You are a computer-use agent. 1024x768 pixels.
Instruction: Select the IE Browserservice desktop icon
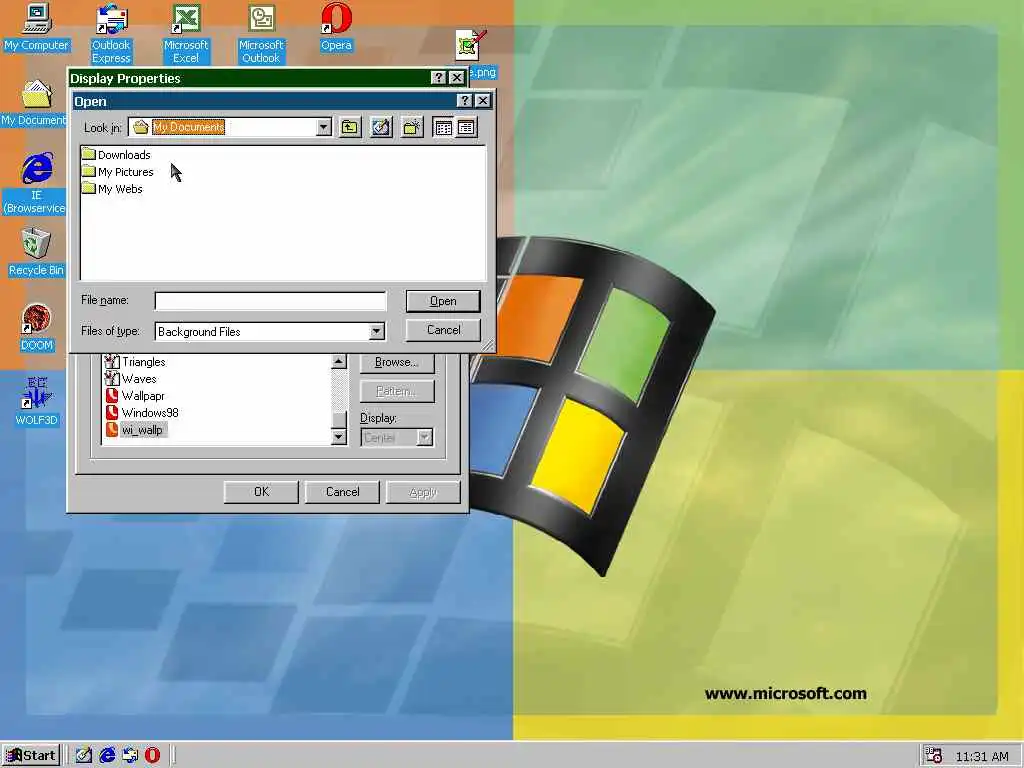35,184
